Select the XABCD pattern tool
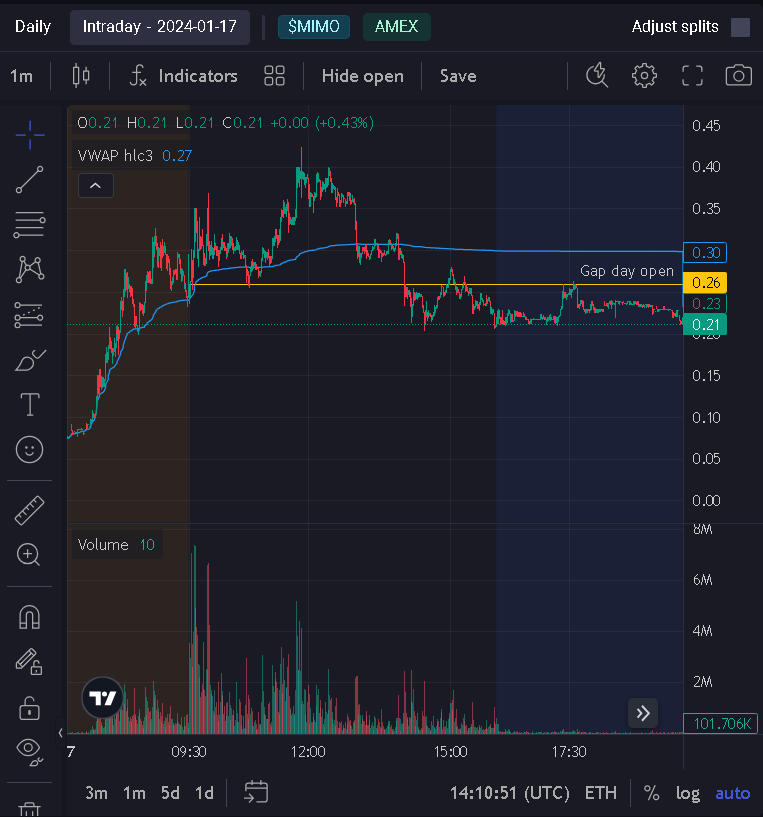Screen dimensions: 763x817 click(30, 269)
